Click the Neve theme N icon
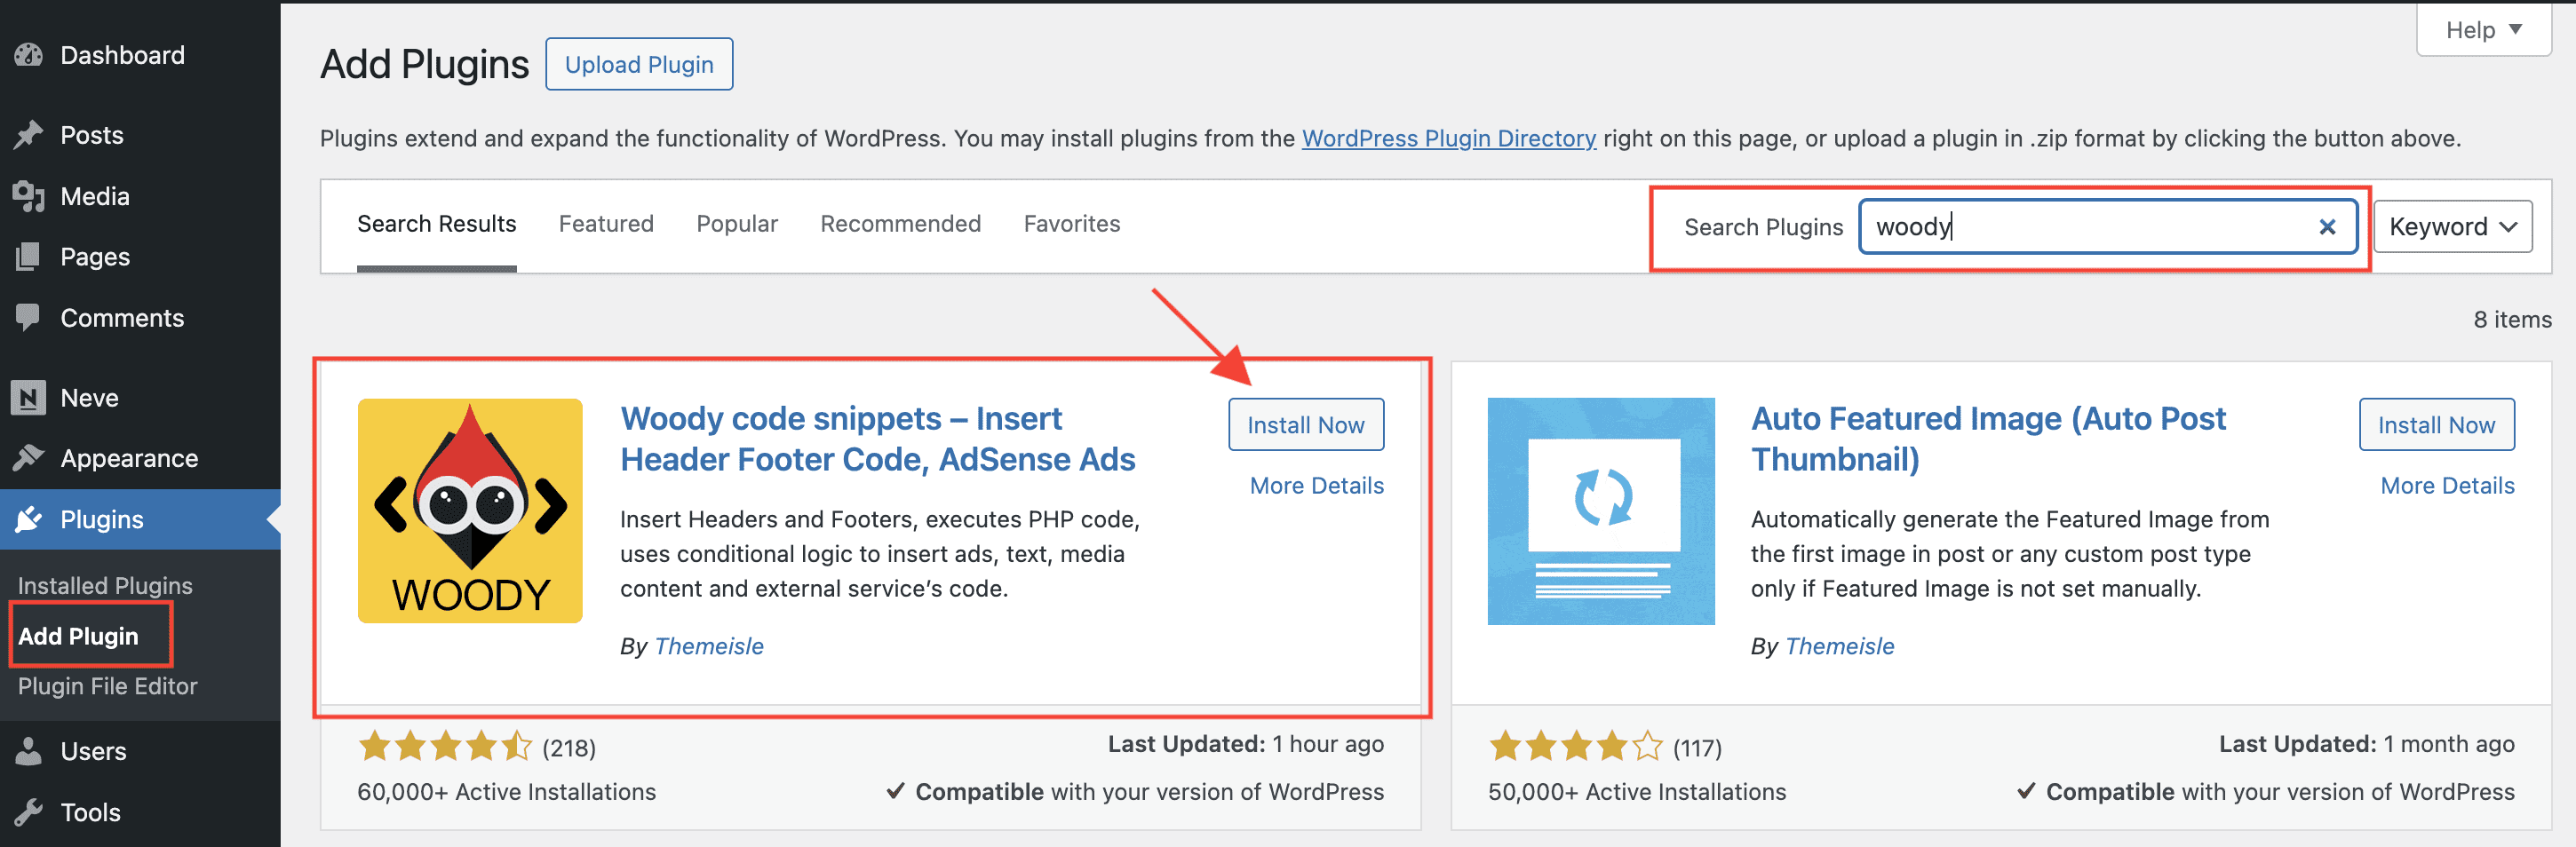The width and height of the screenshot is (2576, 847). click(29, 398)
